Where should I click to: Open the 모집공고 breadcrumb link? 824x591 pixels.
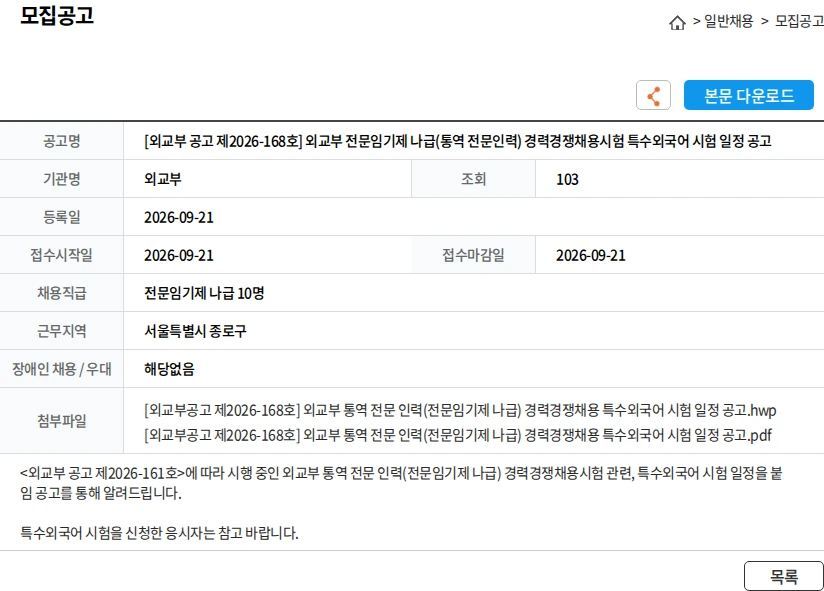click(x=799, y=21)
